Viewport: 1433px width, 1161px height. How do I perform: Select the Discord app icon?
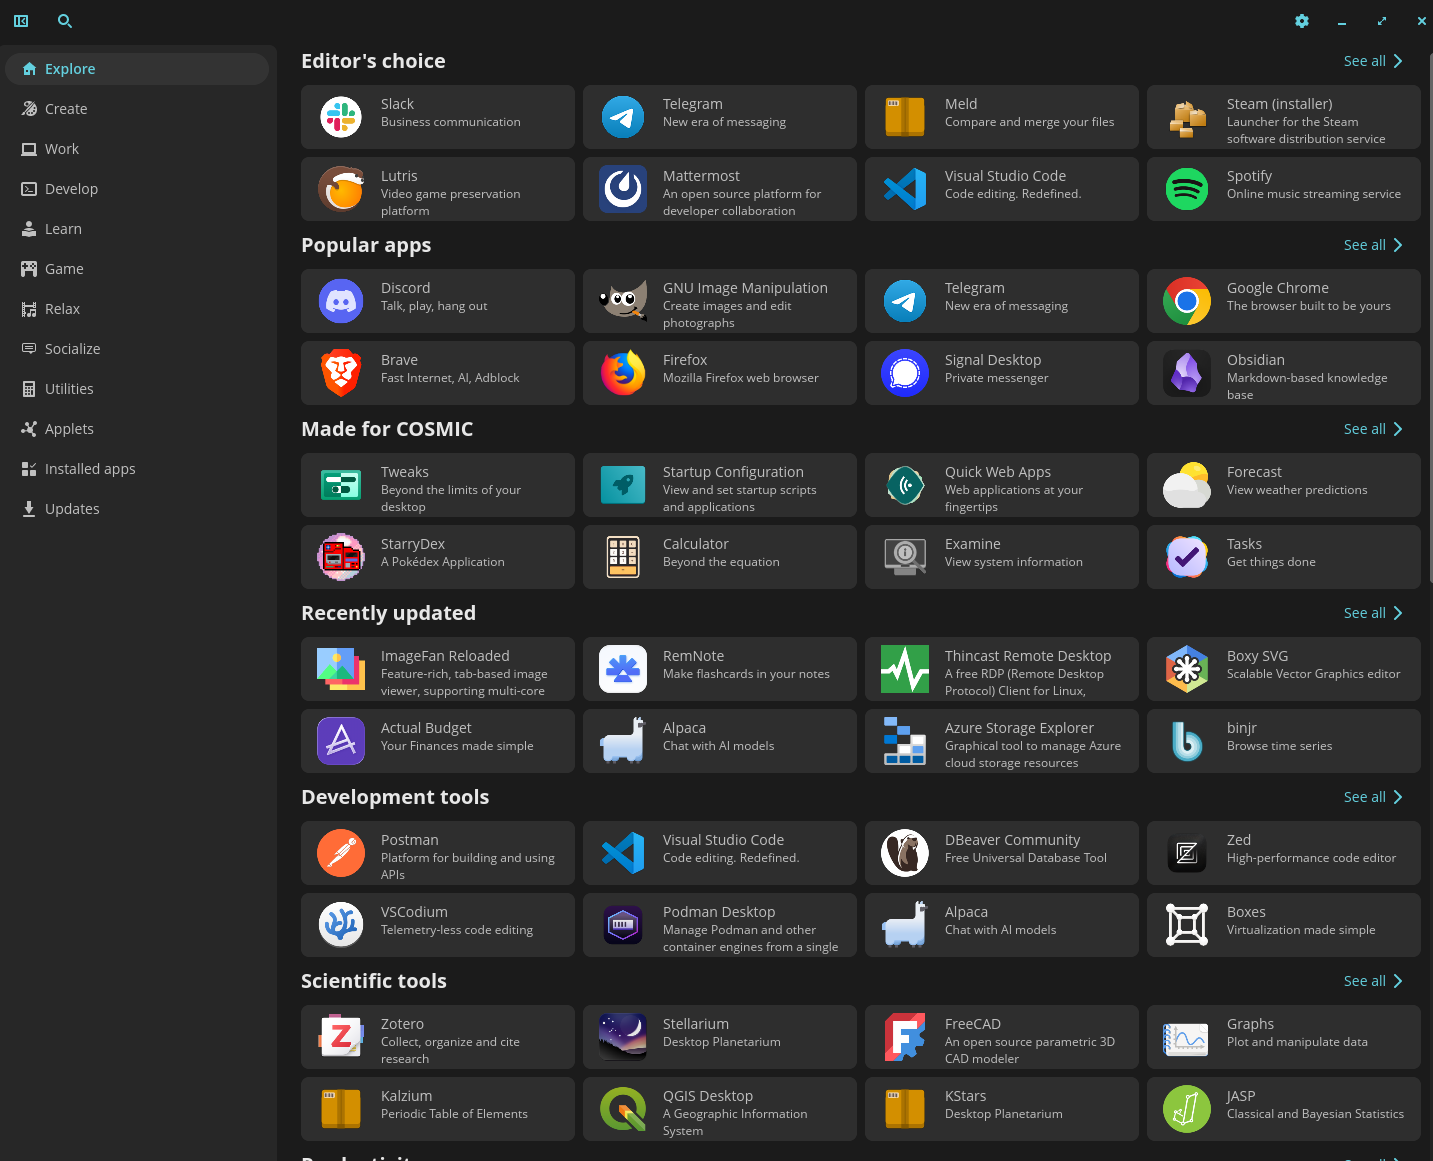pos(341,301)
